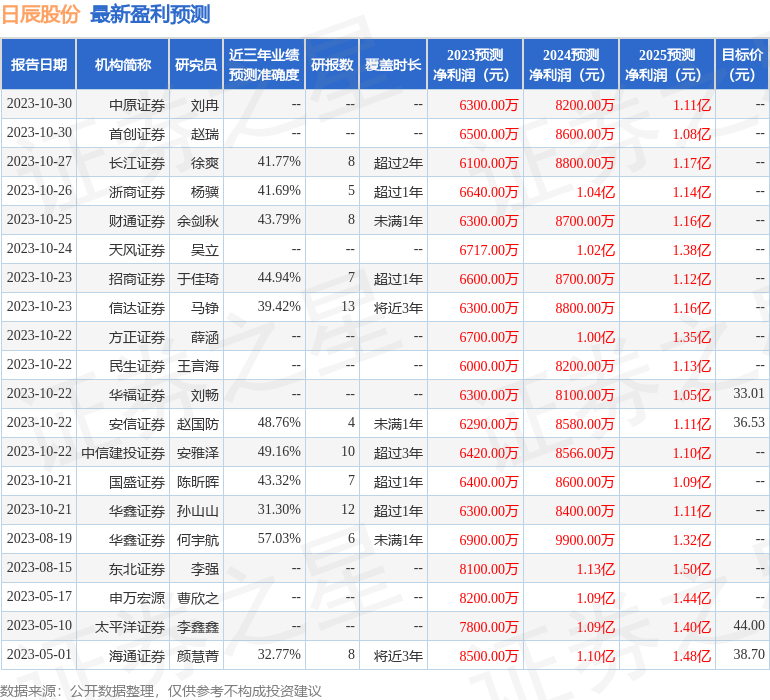Click the 日辰股份 title text
This screenshot has width=770, height=700.
pos(41,14)
